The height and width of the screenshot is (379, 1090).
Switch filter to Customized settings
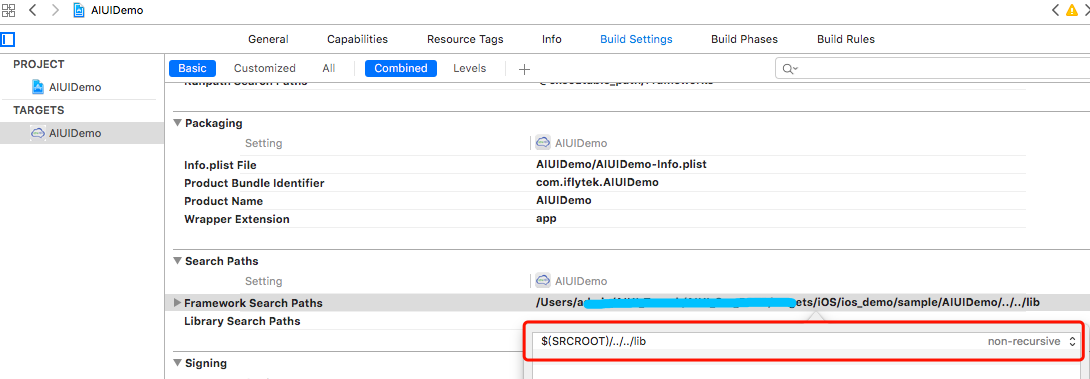(265, 68)
